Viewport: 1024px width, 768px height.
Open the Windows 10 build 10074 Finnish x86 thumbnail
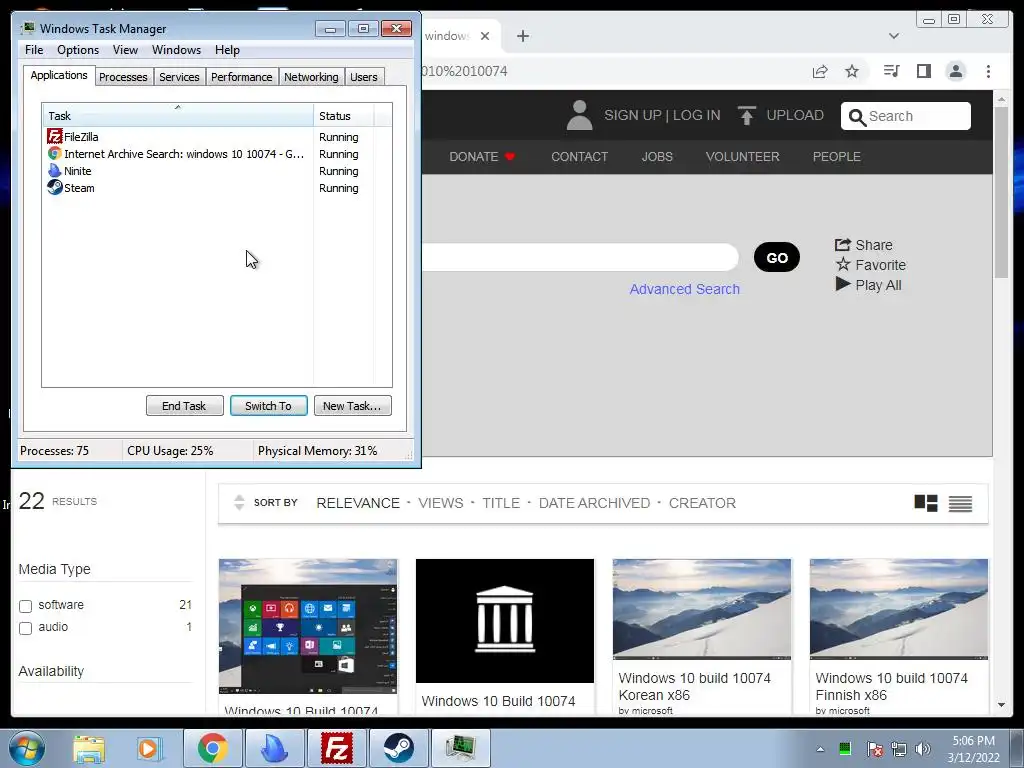click(x=899, y=609)
